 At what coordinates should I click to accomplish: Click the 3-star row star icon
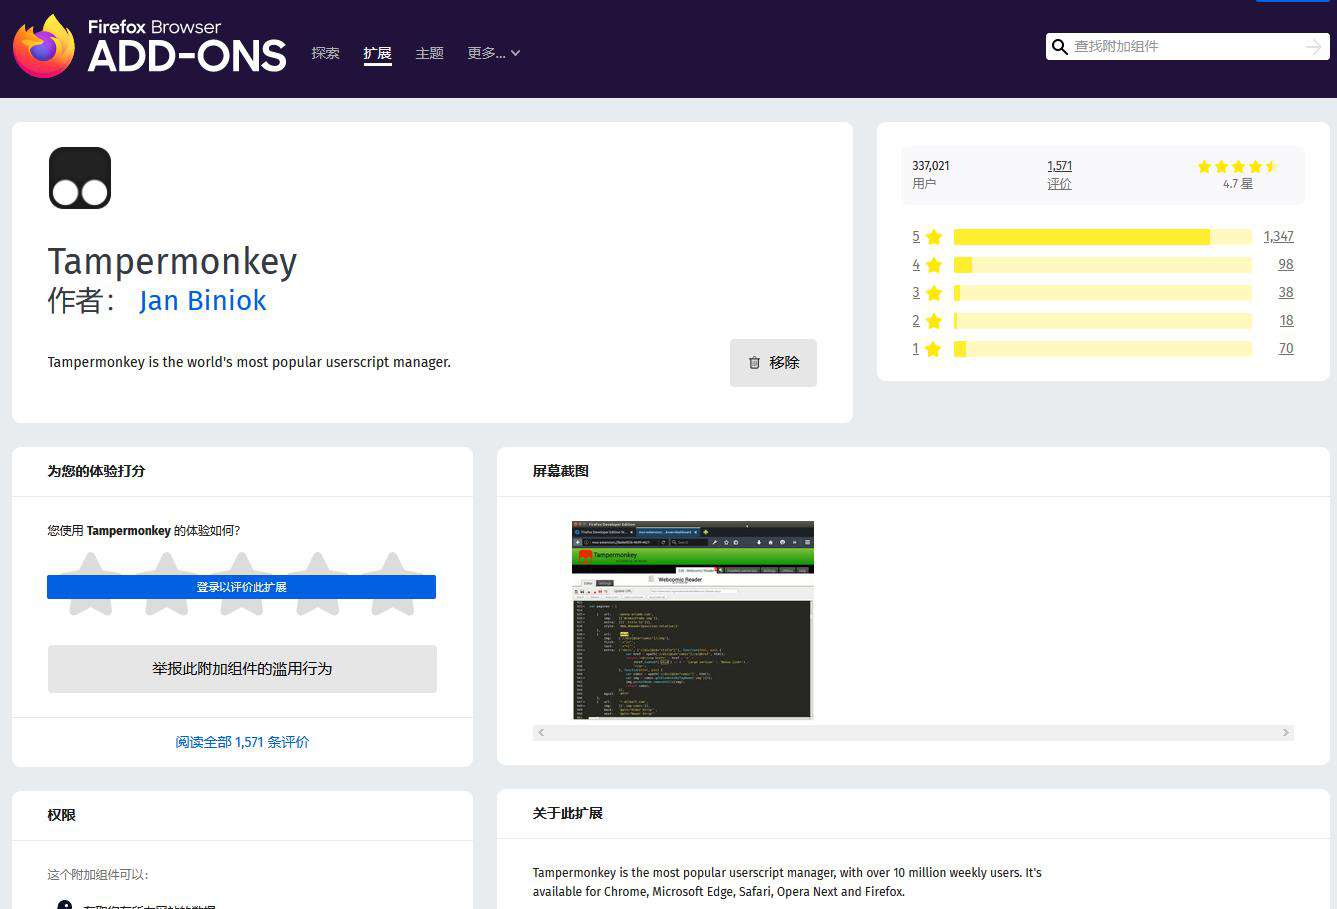[934, 293]
